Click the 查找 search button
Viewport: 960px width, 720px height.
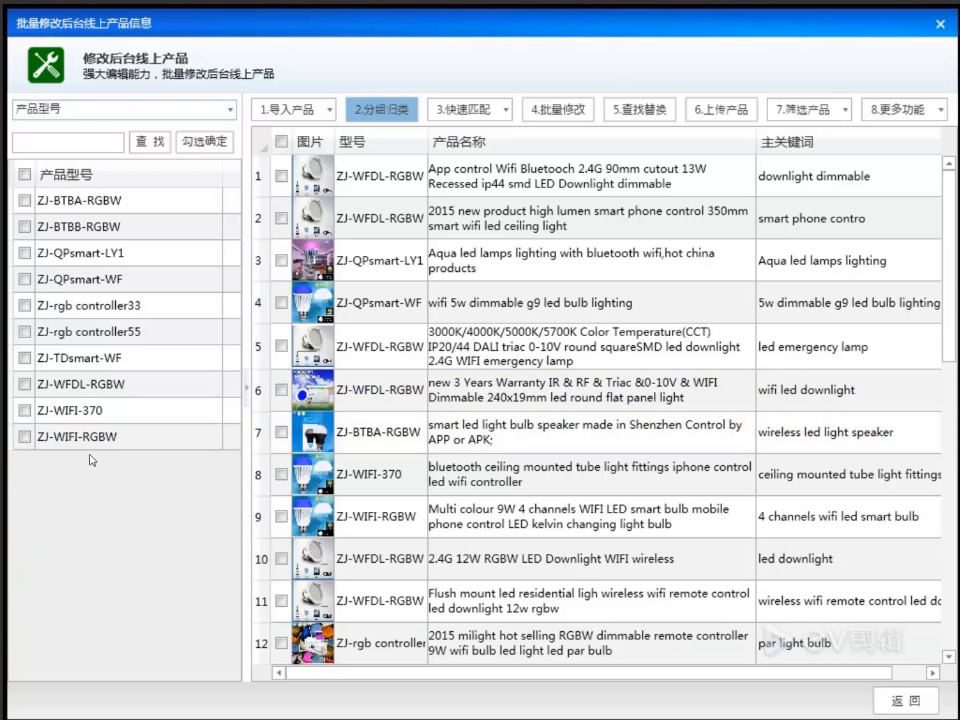150,142
